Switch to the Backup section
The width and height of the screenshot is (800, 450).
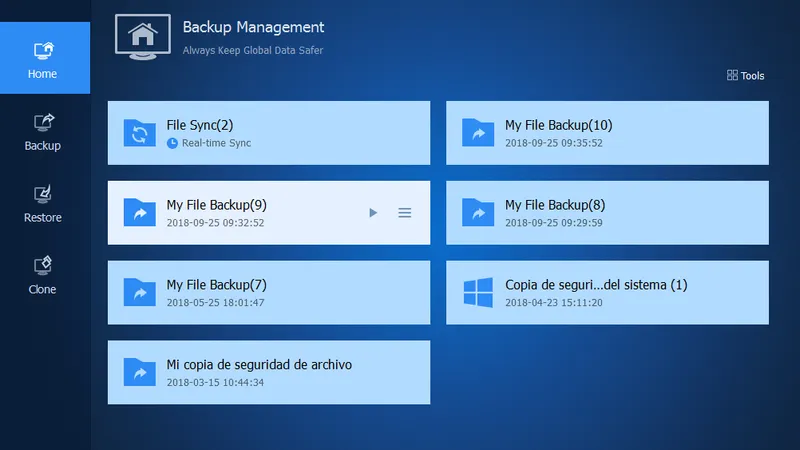(x=43, y=131)
